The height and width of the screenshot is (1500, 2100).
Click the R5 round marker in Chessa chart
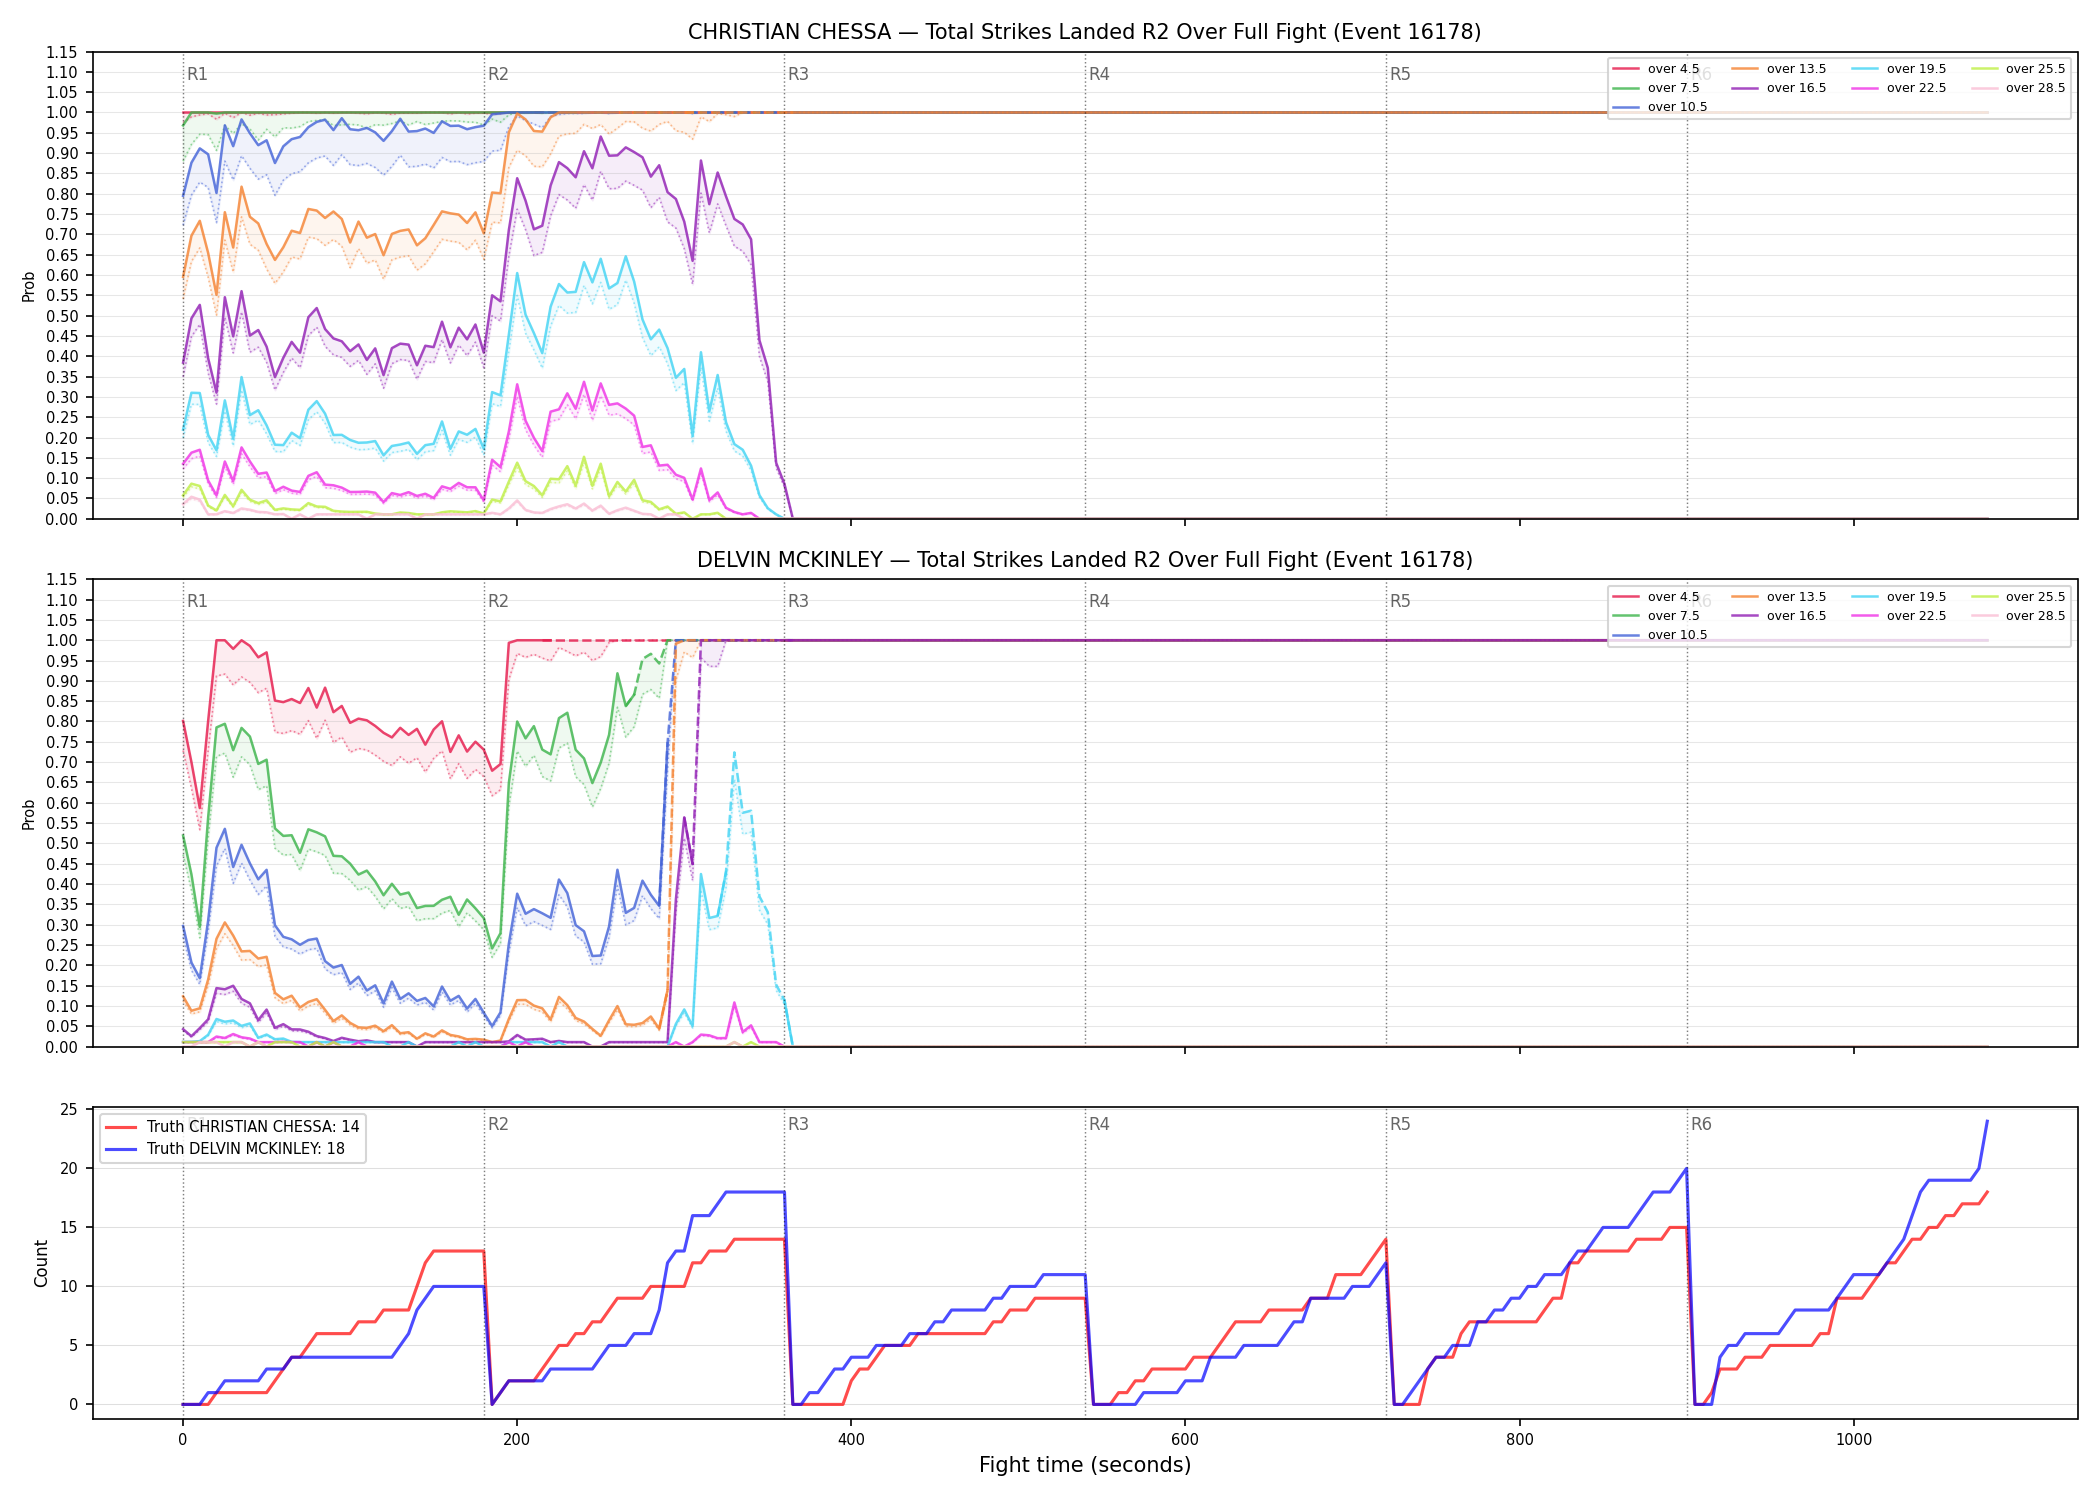[1400, 74]
